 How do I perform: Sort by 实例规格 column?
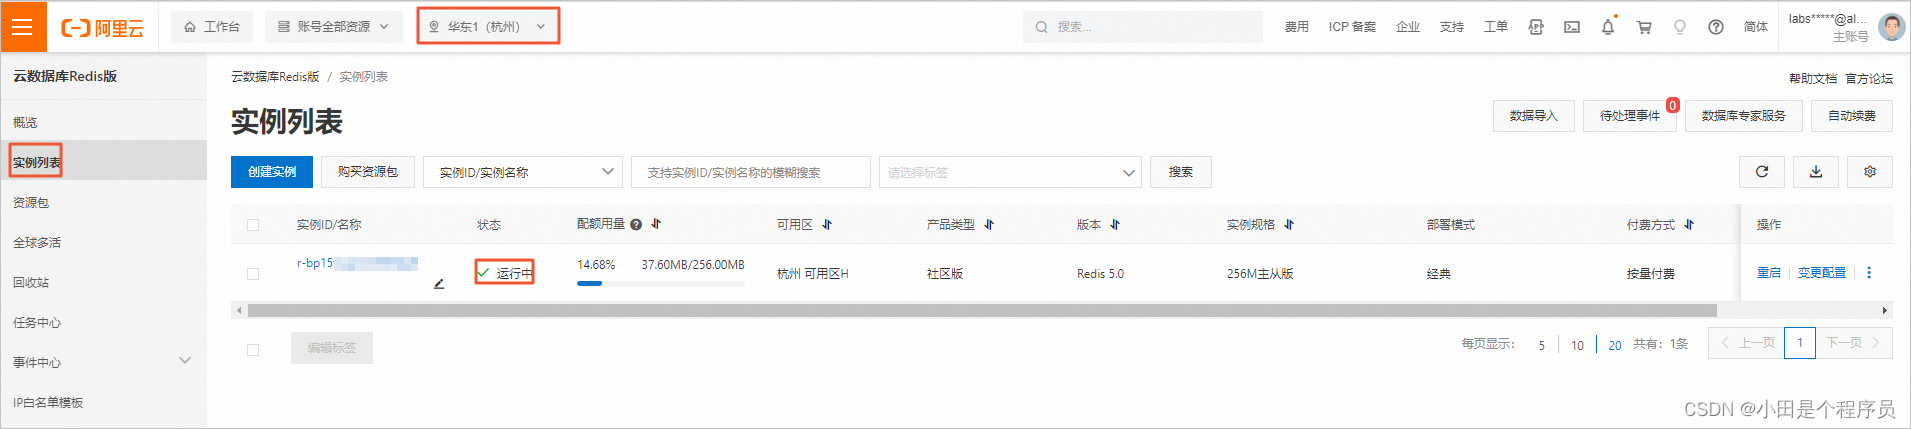click(1289, 225)
